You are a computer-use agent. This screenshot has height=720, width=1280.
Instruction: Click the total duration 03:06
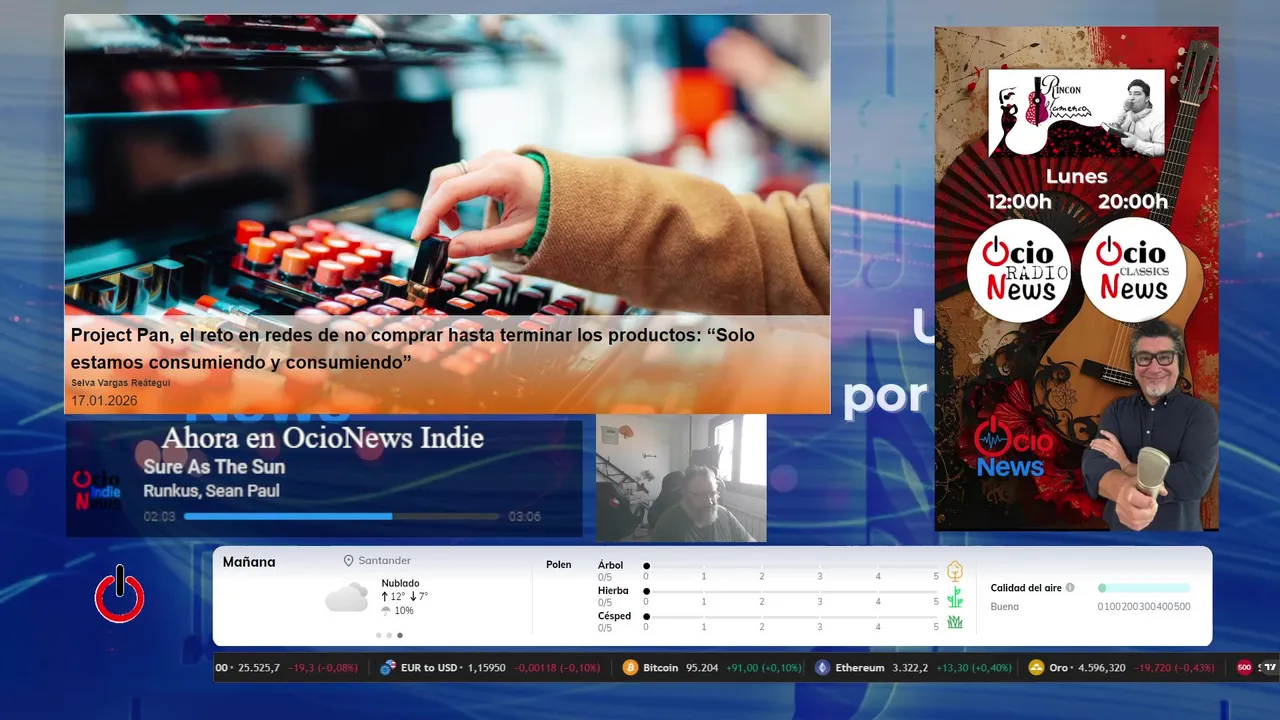pyautogui.click(x=524, y=517)
